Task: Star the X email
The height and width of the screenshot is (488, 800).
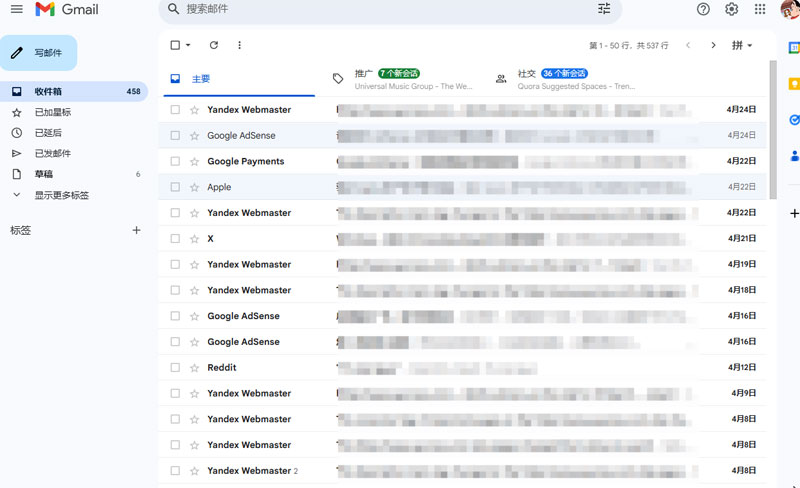Action: 194,239
